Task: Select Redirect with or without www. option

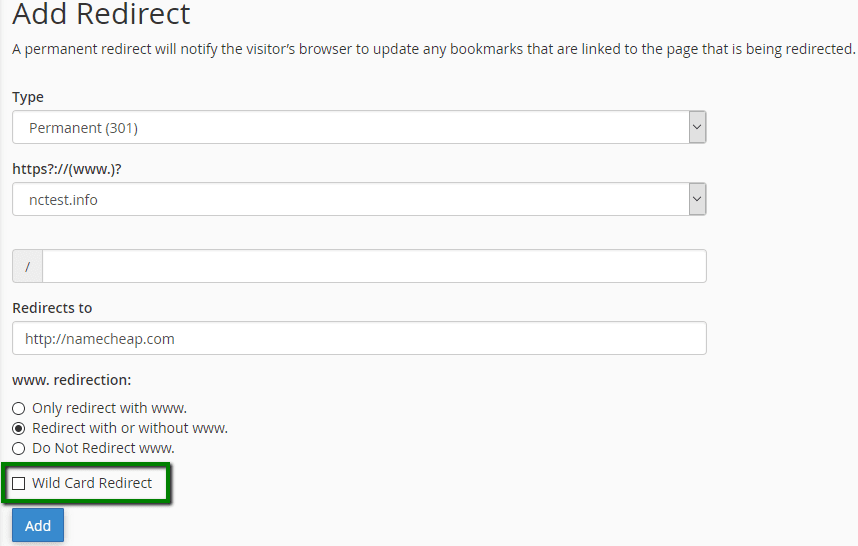Action: 19,428
